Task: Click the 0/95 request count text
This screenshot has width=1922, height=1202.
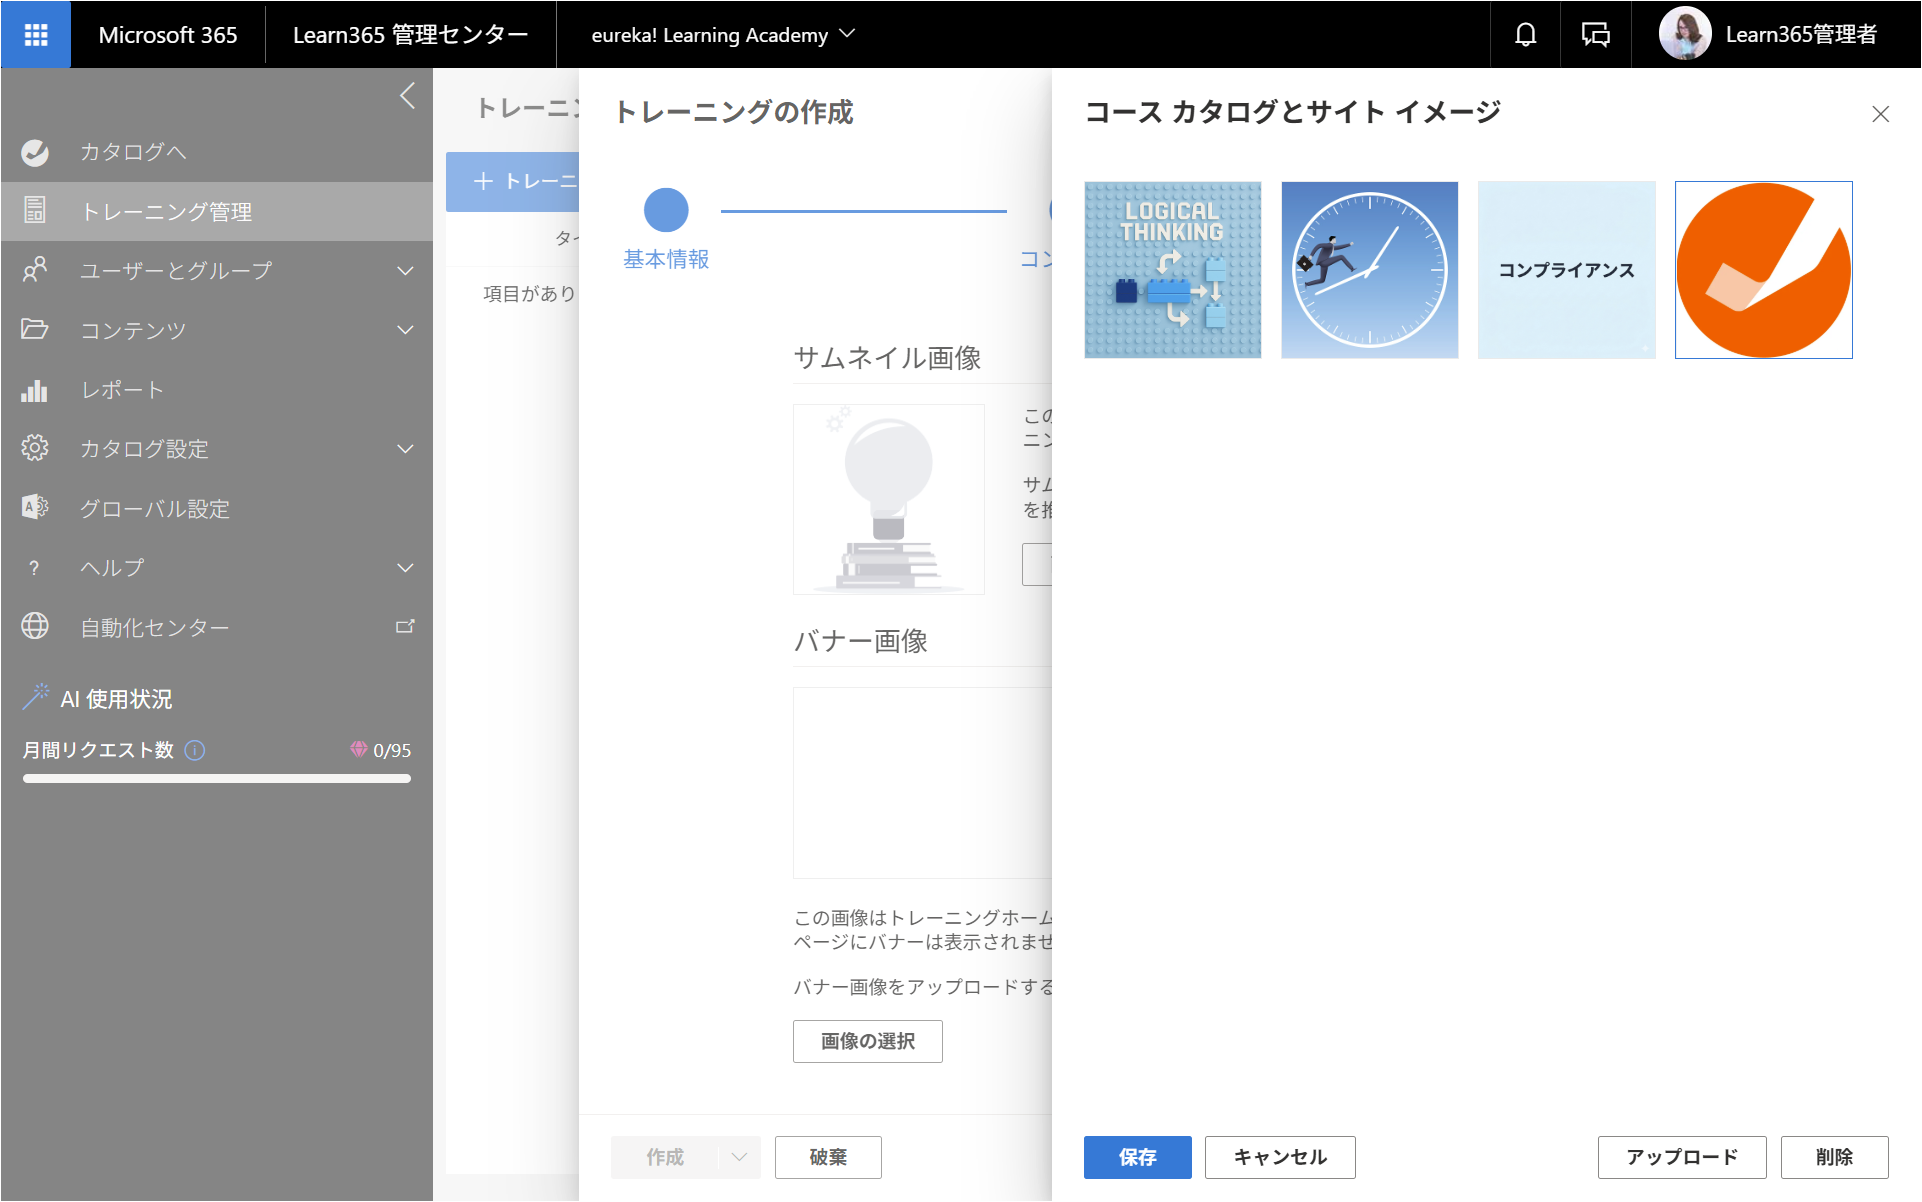Action: click(x=392, y=750)
